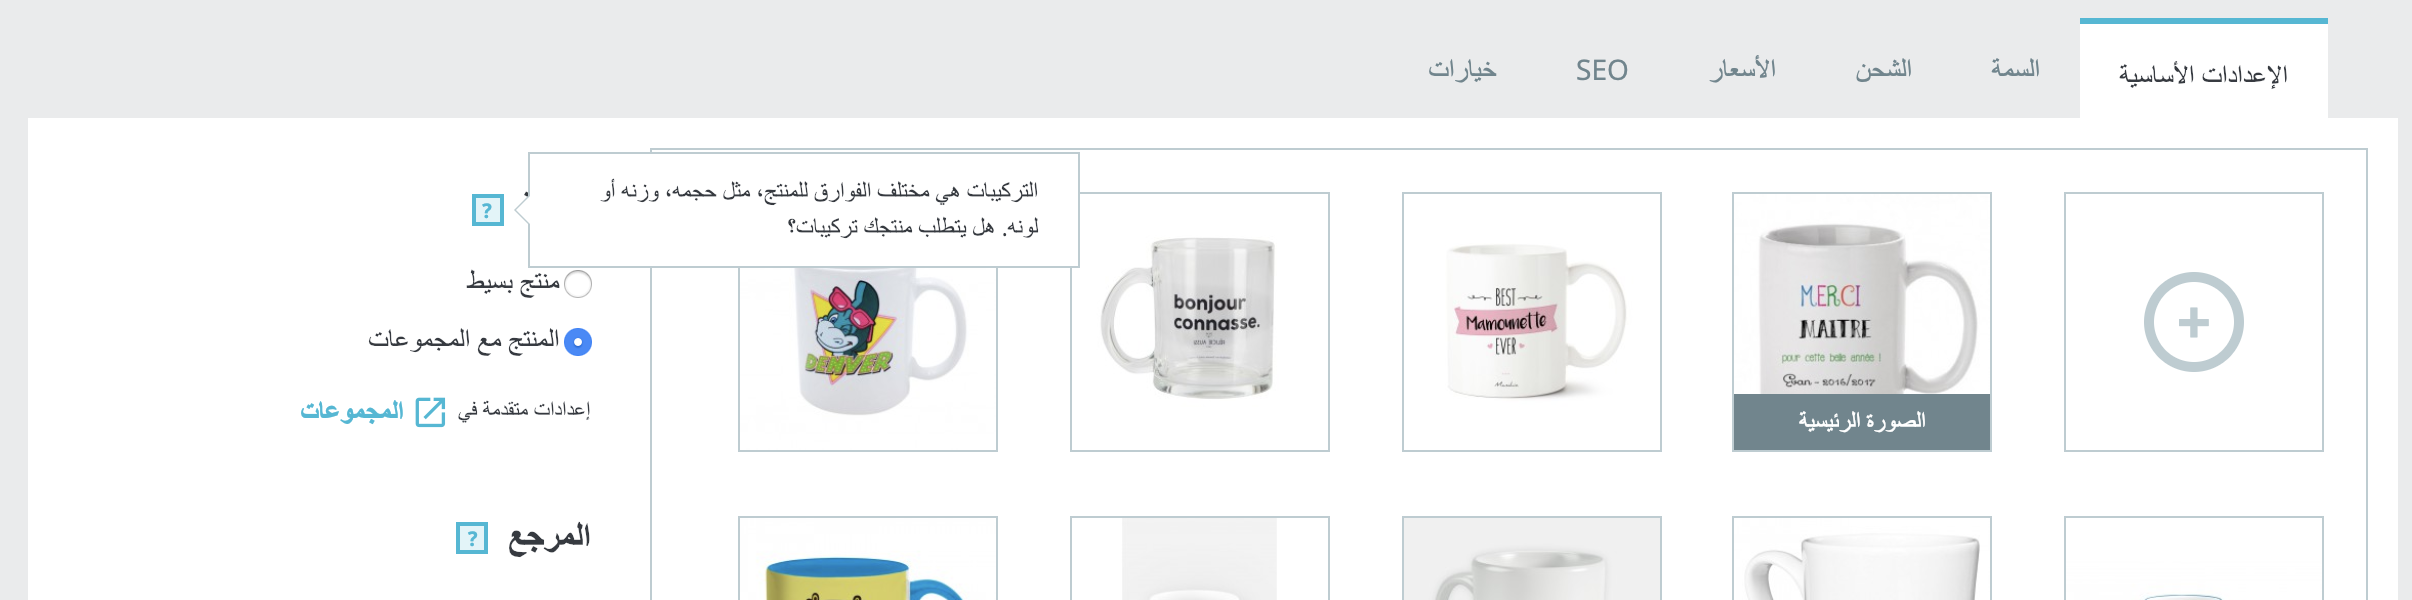Switch to the SEO tab
Image resolution: width=2412 pixels, height=600 pixels.
coord(1602,70)
